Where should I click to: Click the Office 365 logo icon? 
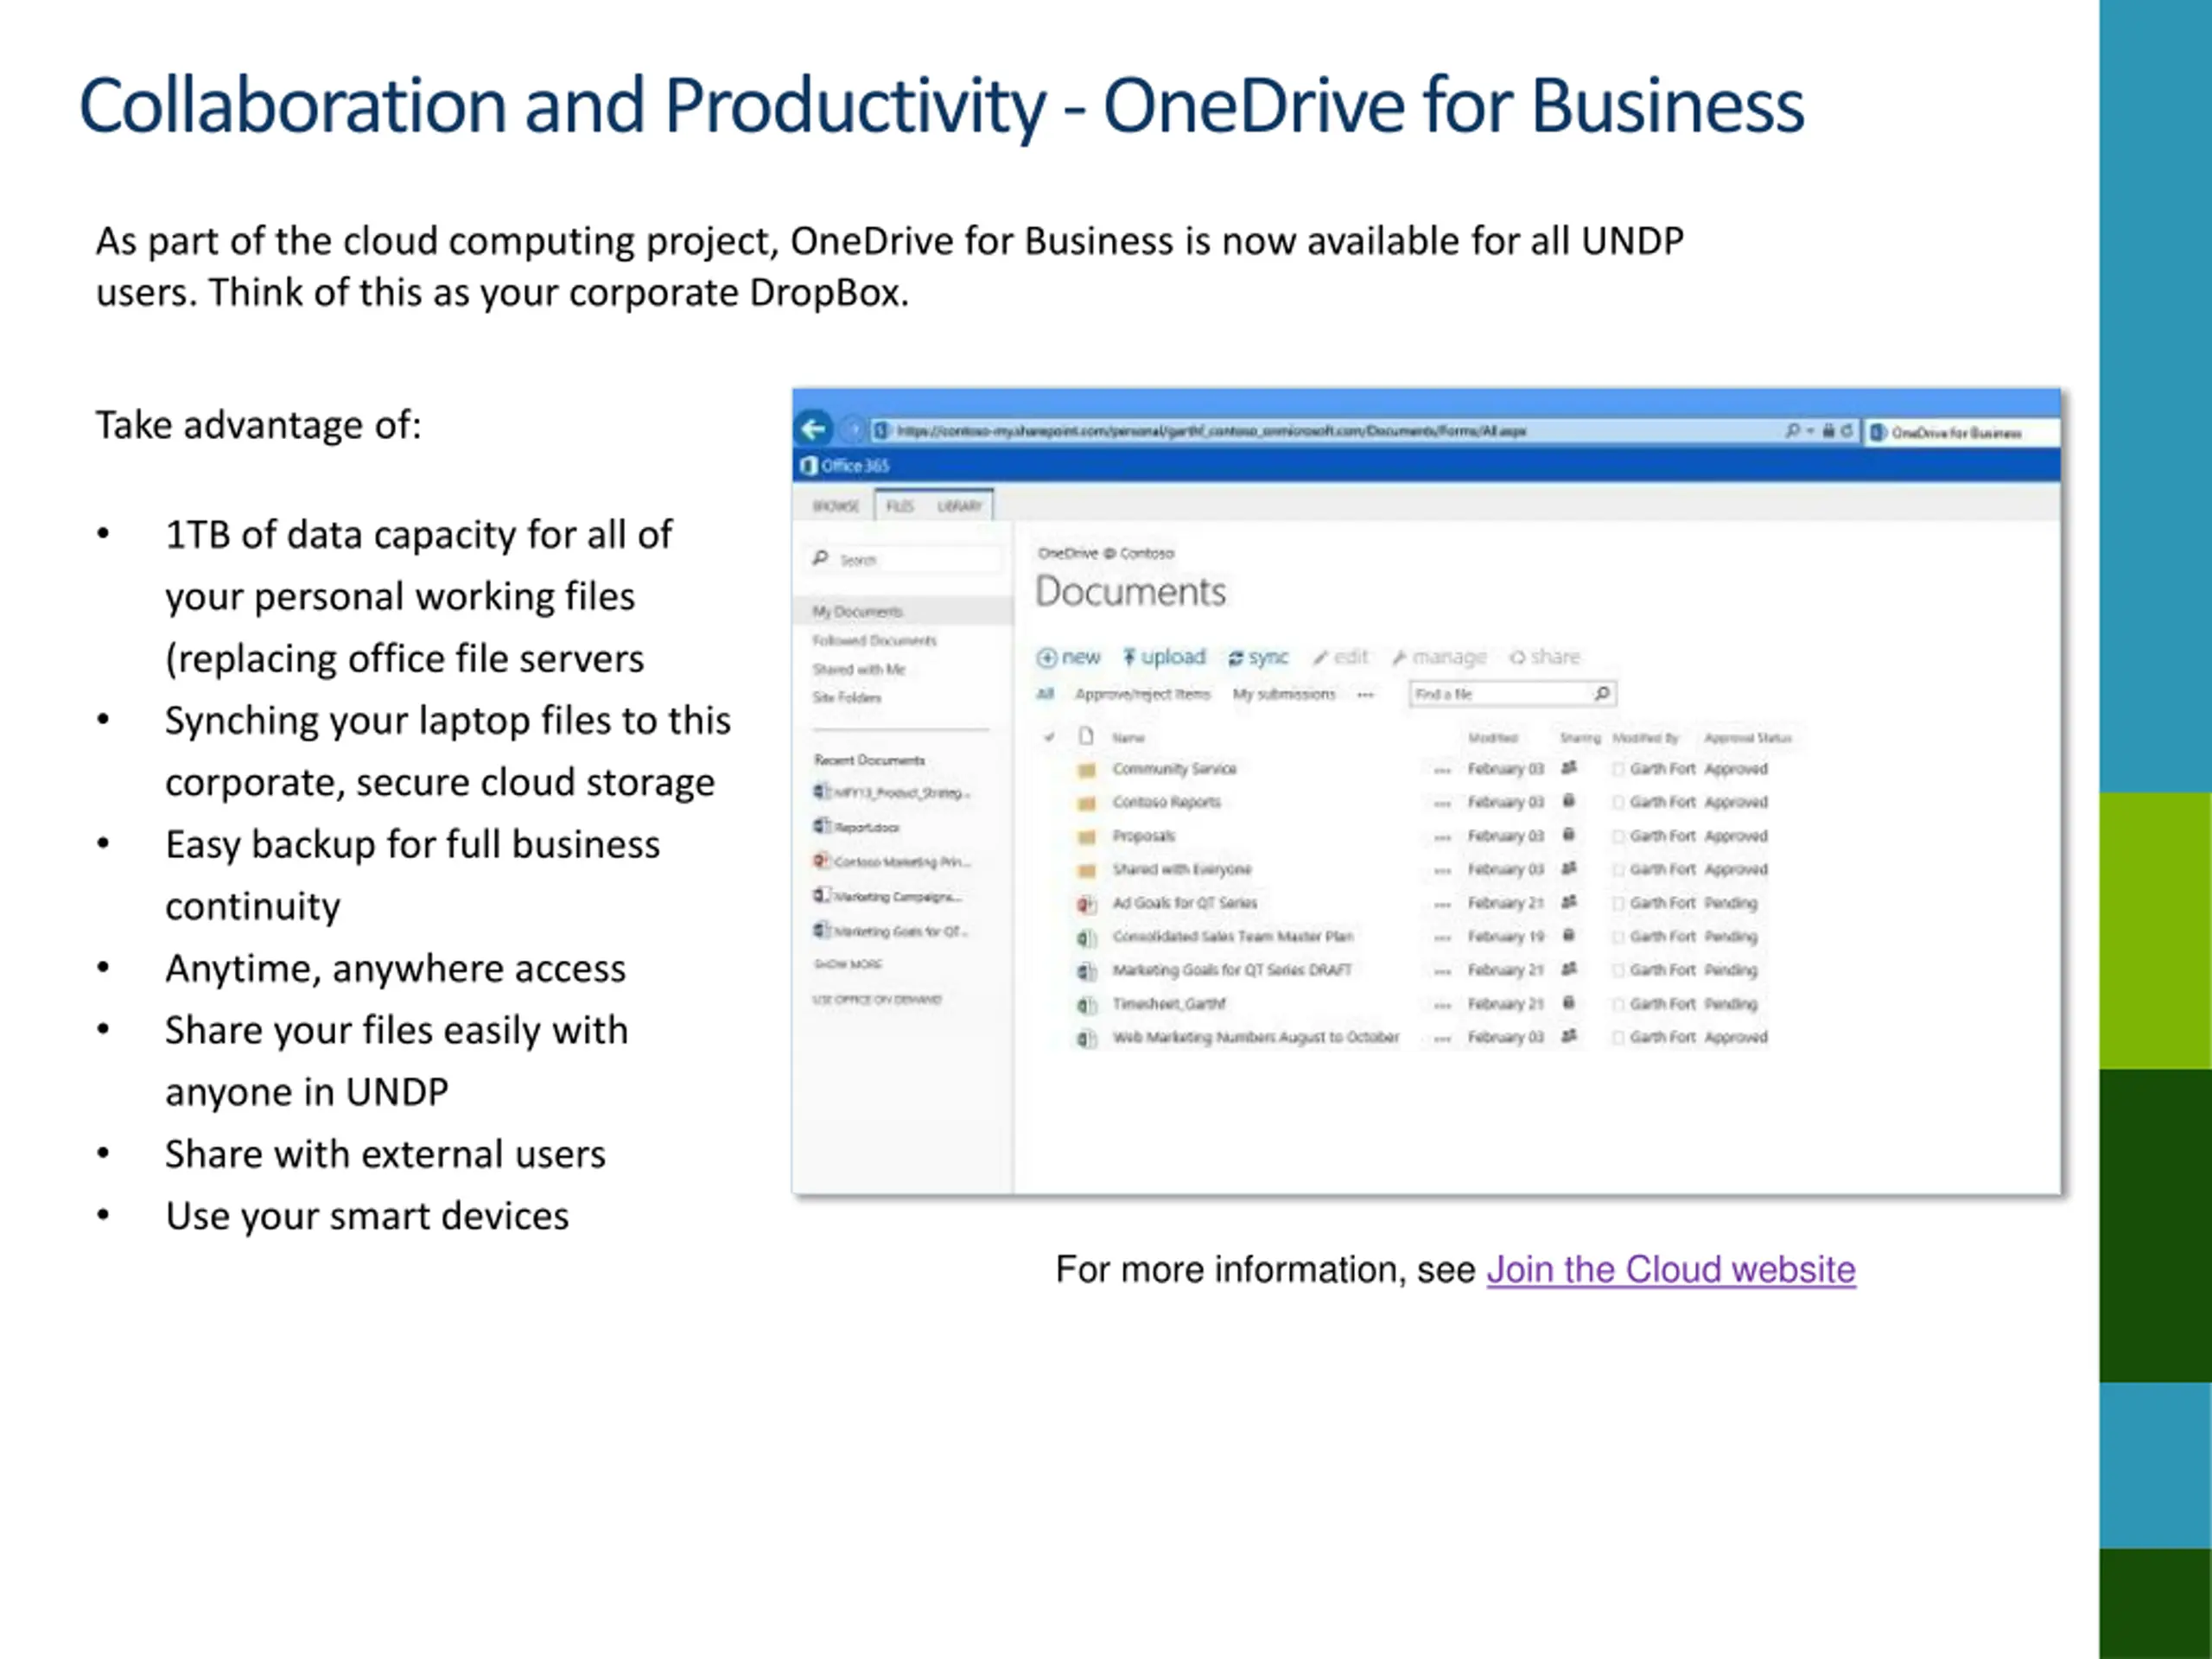809,465
